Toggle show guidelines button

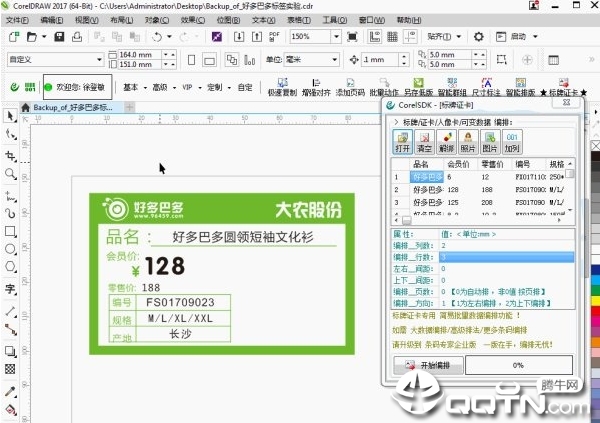pyautogui.click(x=410, y=37)
